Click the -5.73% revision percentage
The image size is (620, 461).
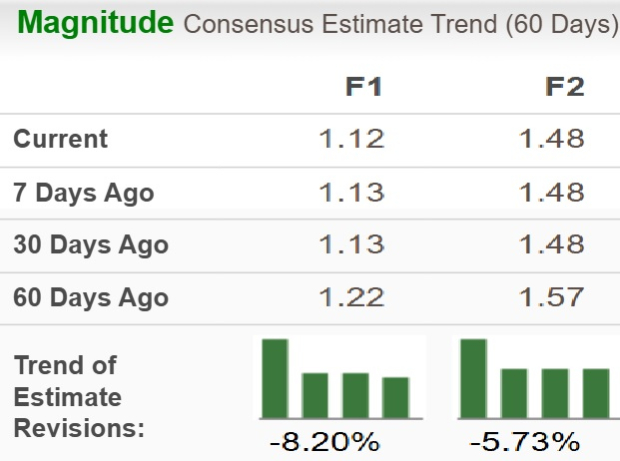click(524, 442)
